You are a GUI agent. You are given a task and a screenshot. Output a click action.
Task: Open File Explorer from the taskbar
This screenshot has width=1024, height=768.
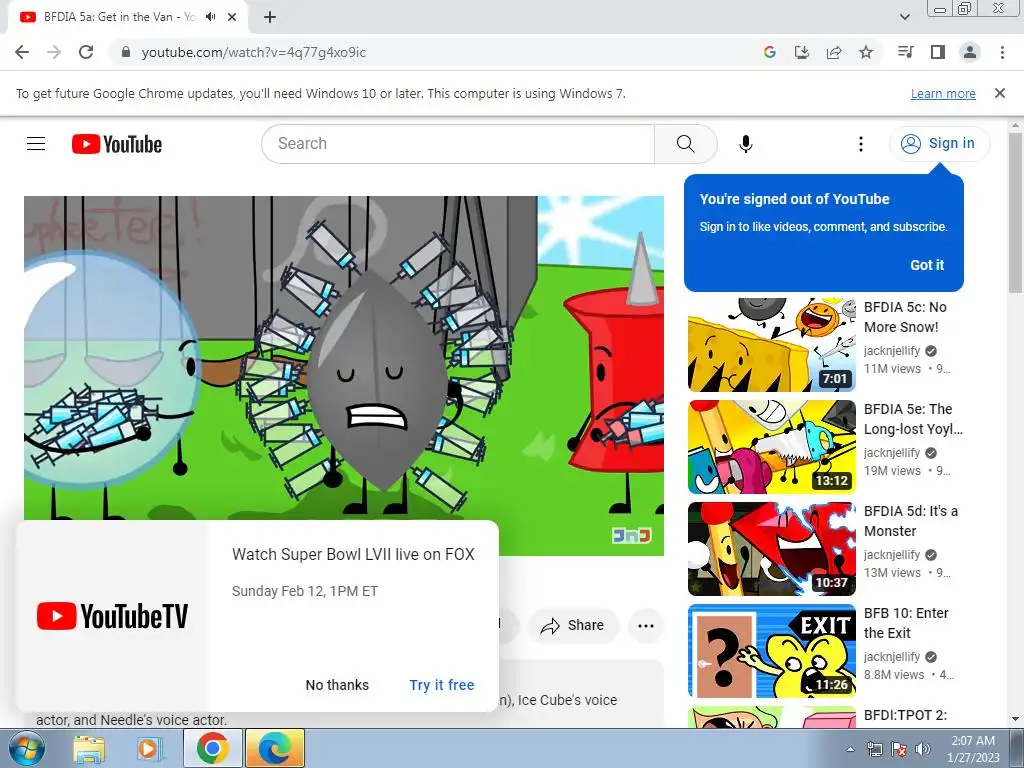[x=89, y=749]
